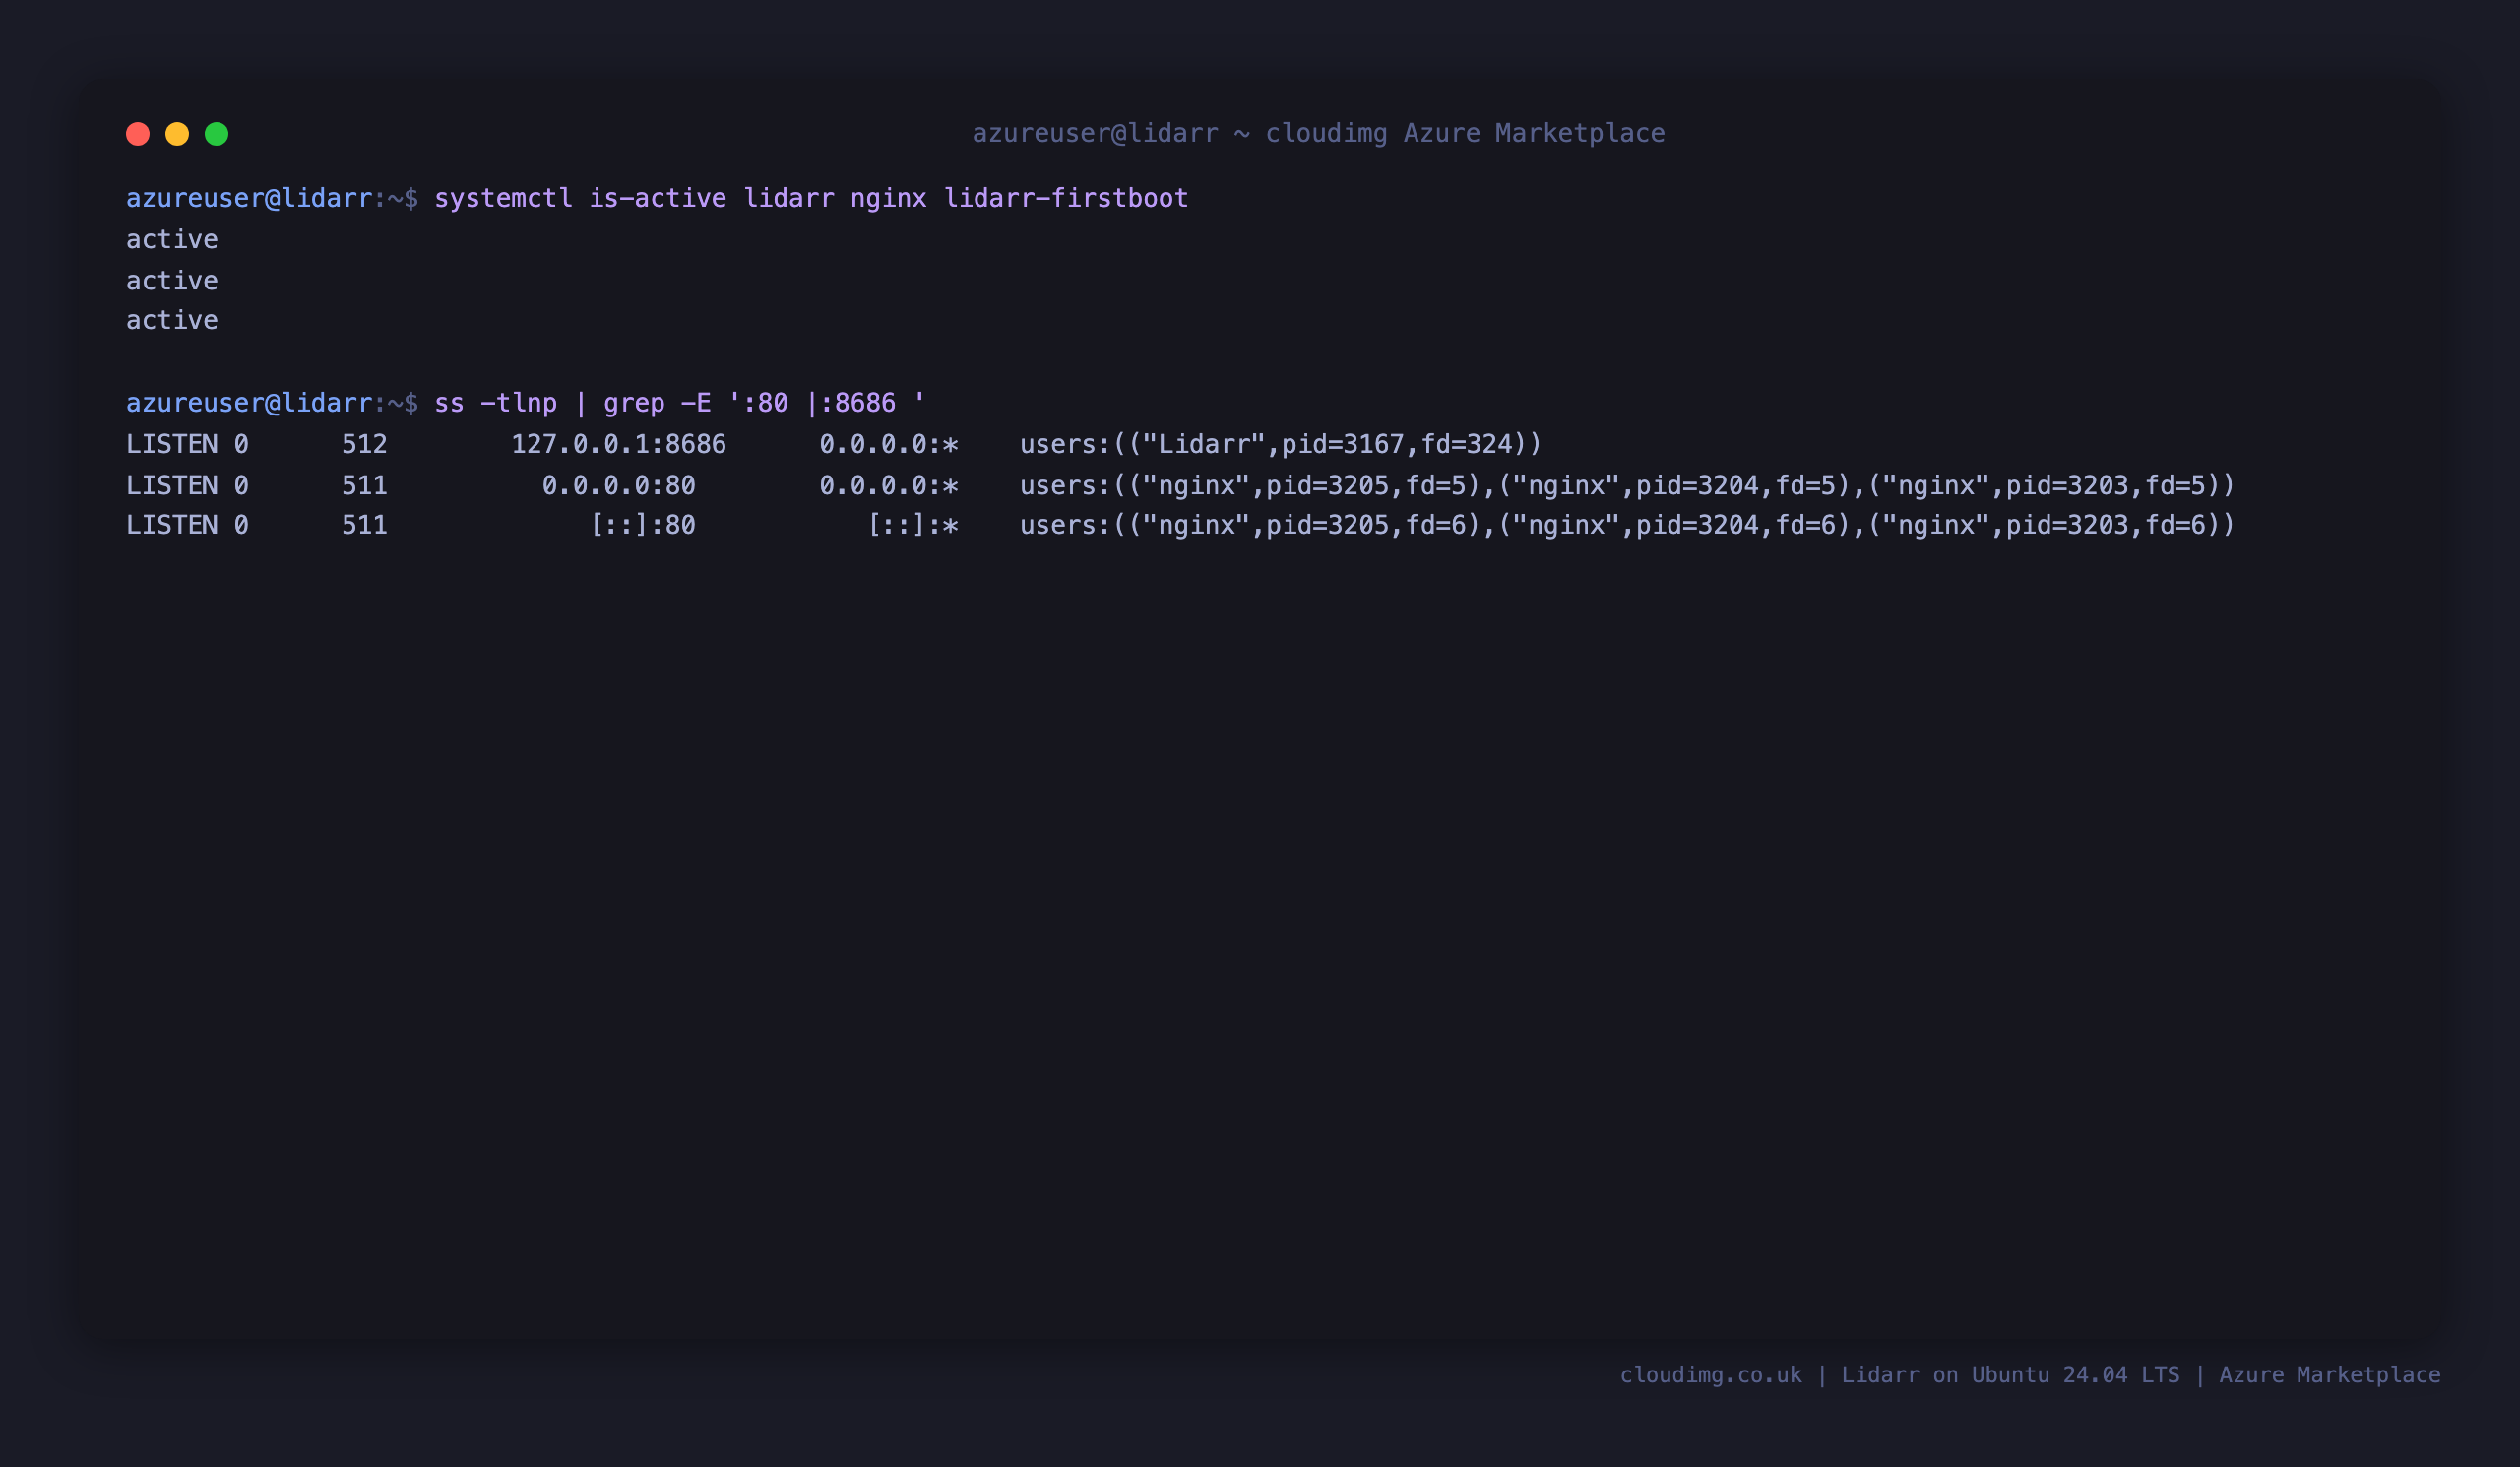Click the footer 'Azure Marketplace' text

2330,1375
